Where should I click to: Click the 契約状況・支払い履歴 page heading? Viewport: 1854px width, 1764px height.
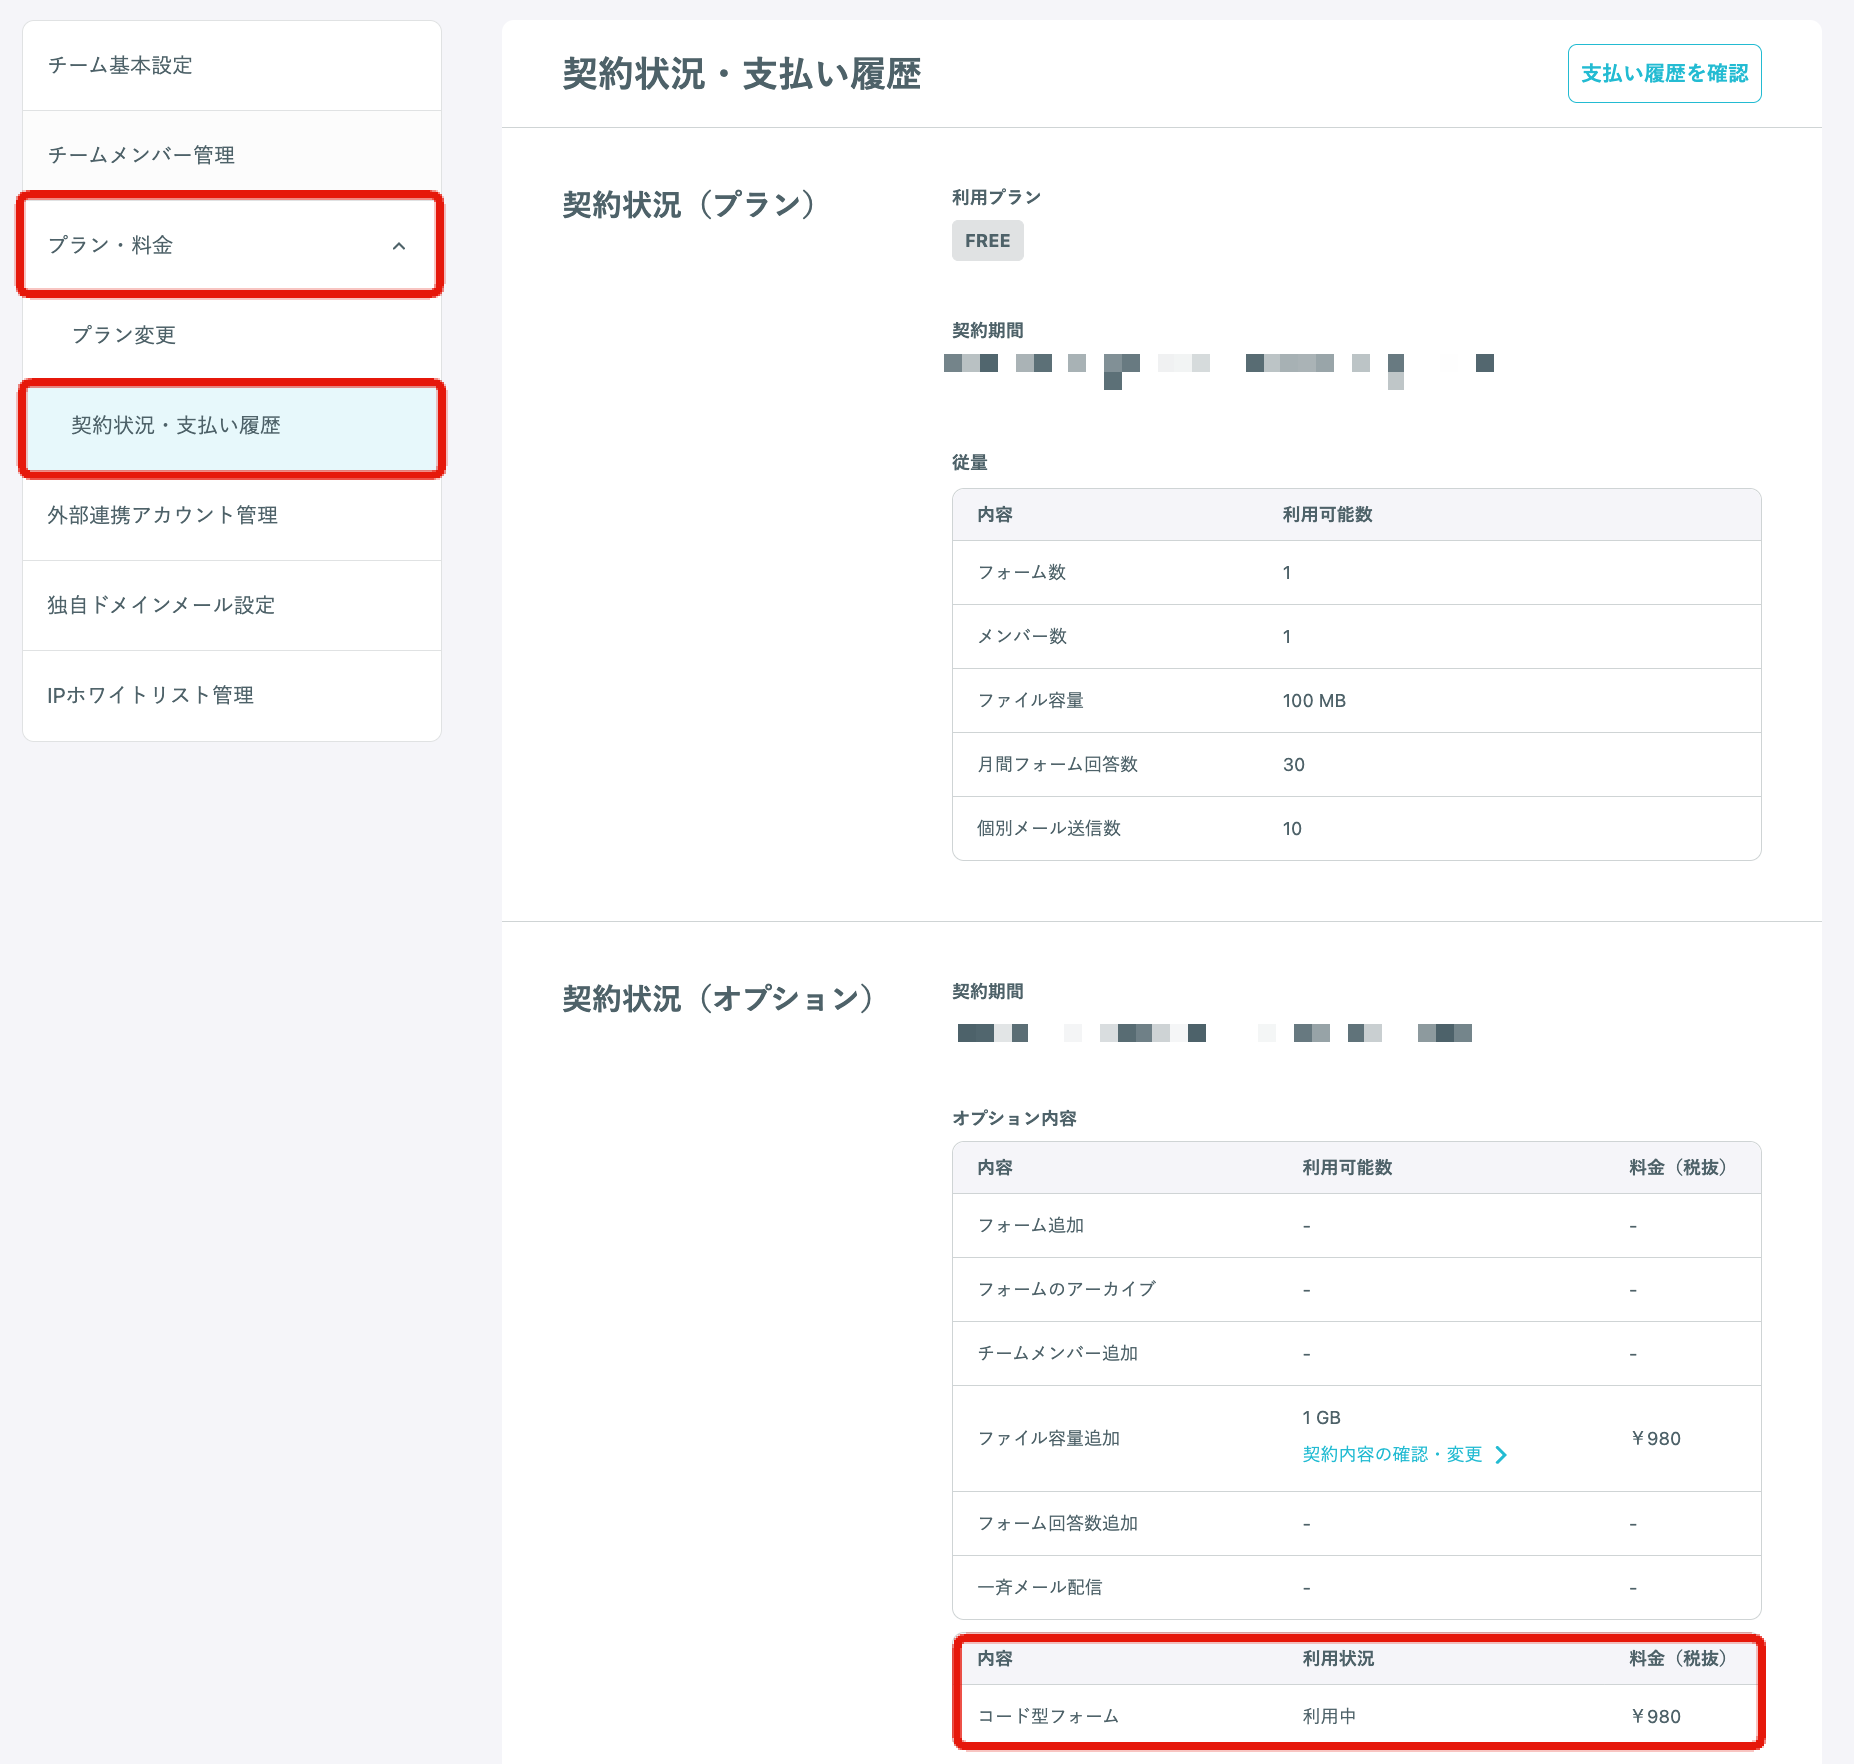point(741,75)
